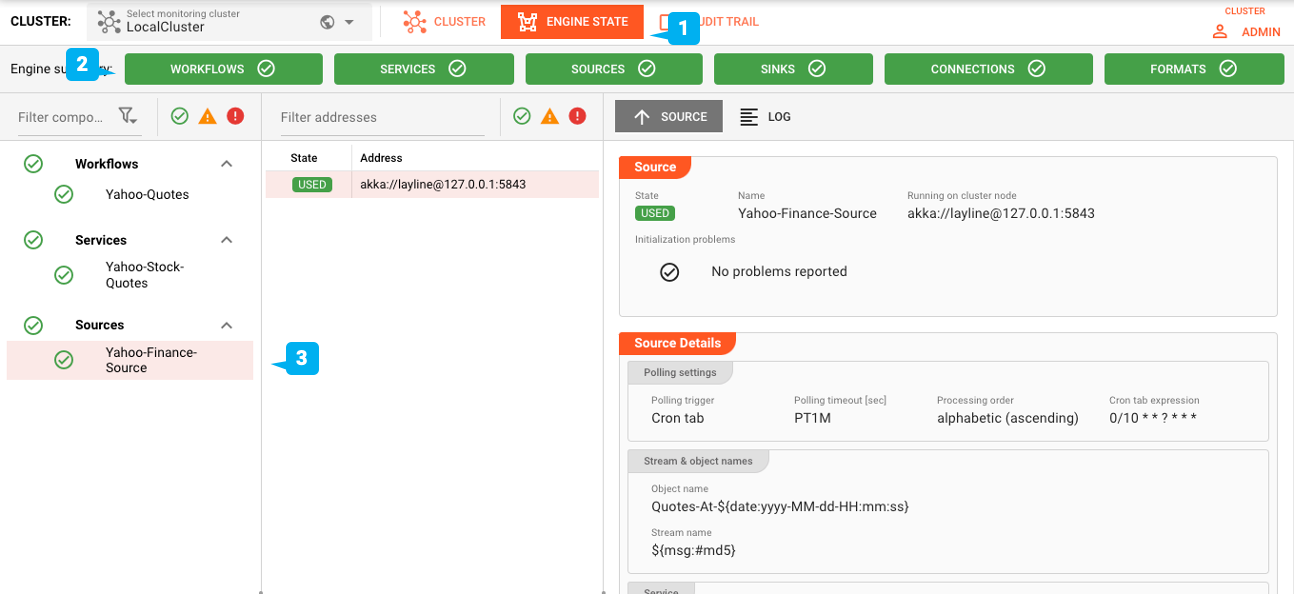Image resolution: width=1294 pixels, height=594 pixels.
Task: Click the admin user profile icon
Action: [x=1219, y=32]
